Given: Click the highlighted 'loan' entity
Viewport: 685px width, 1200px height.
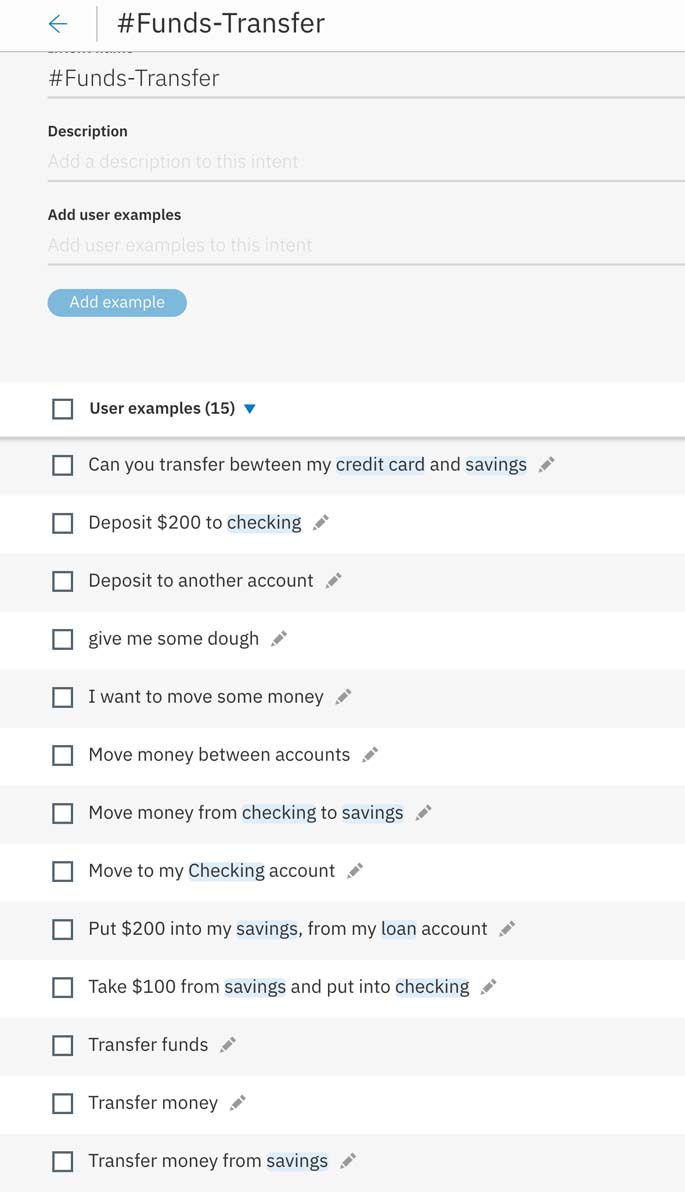Looking at the screenshot, I should click(x=398, y=929).
